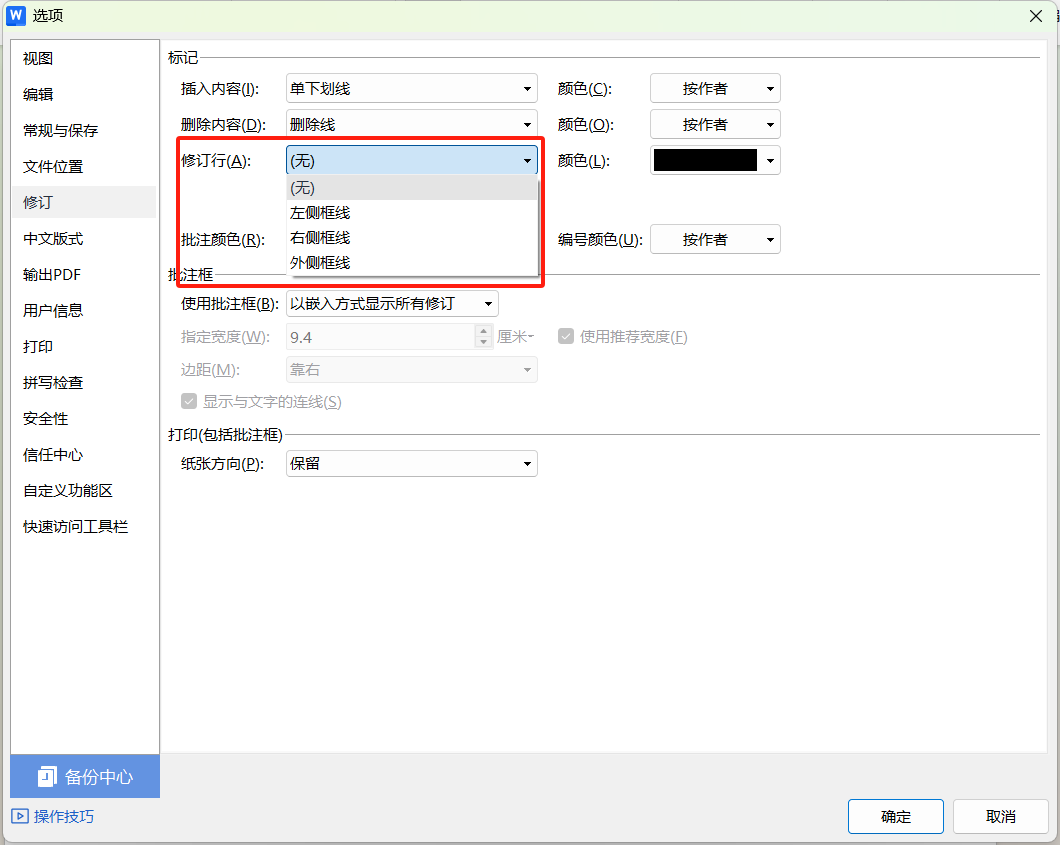Click the 确定 button
Viewport: 1060px width, 845px height.
(x=895, y=816)
